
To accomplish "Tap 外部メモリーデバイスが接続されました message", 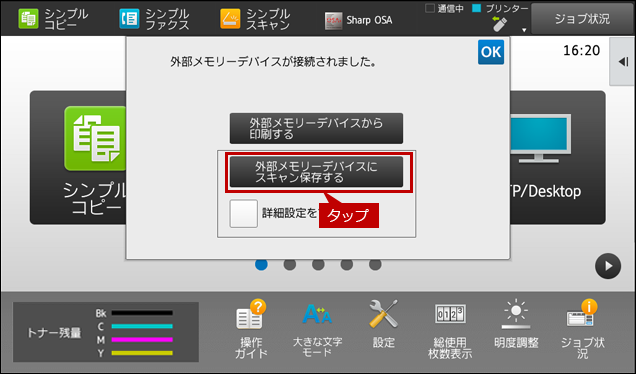I will click(x=273, y=62).
